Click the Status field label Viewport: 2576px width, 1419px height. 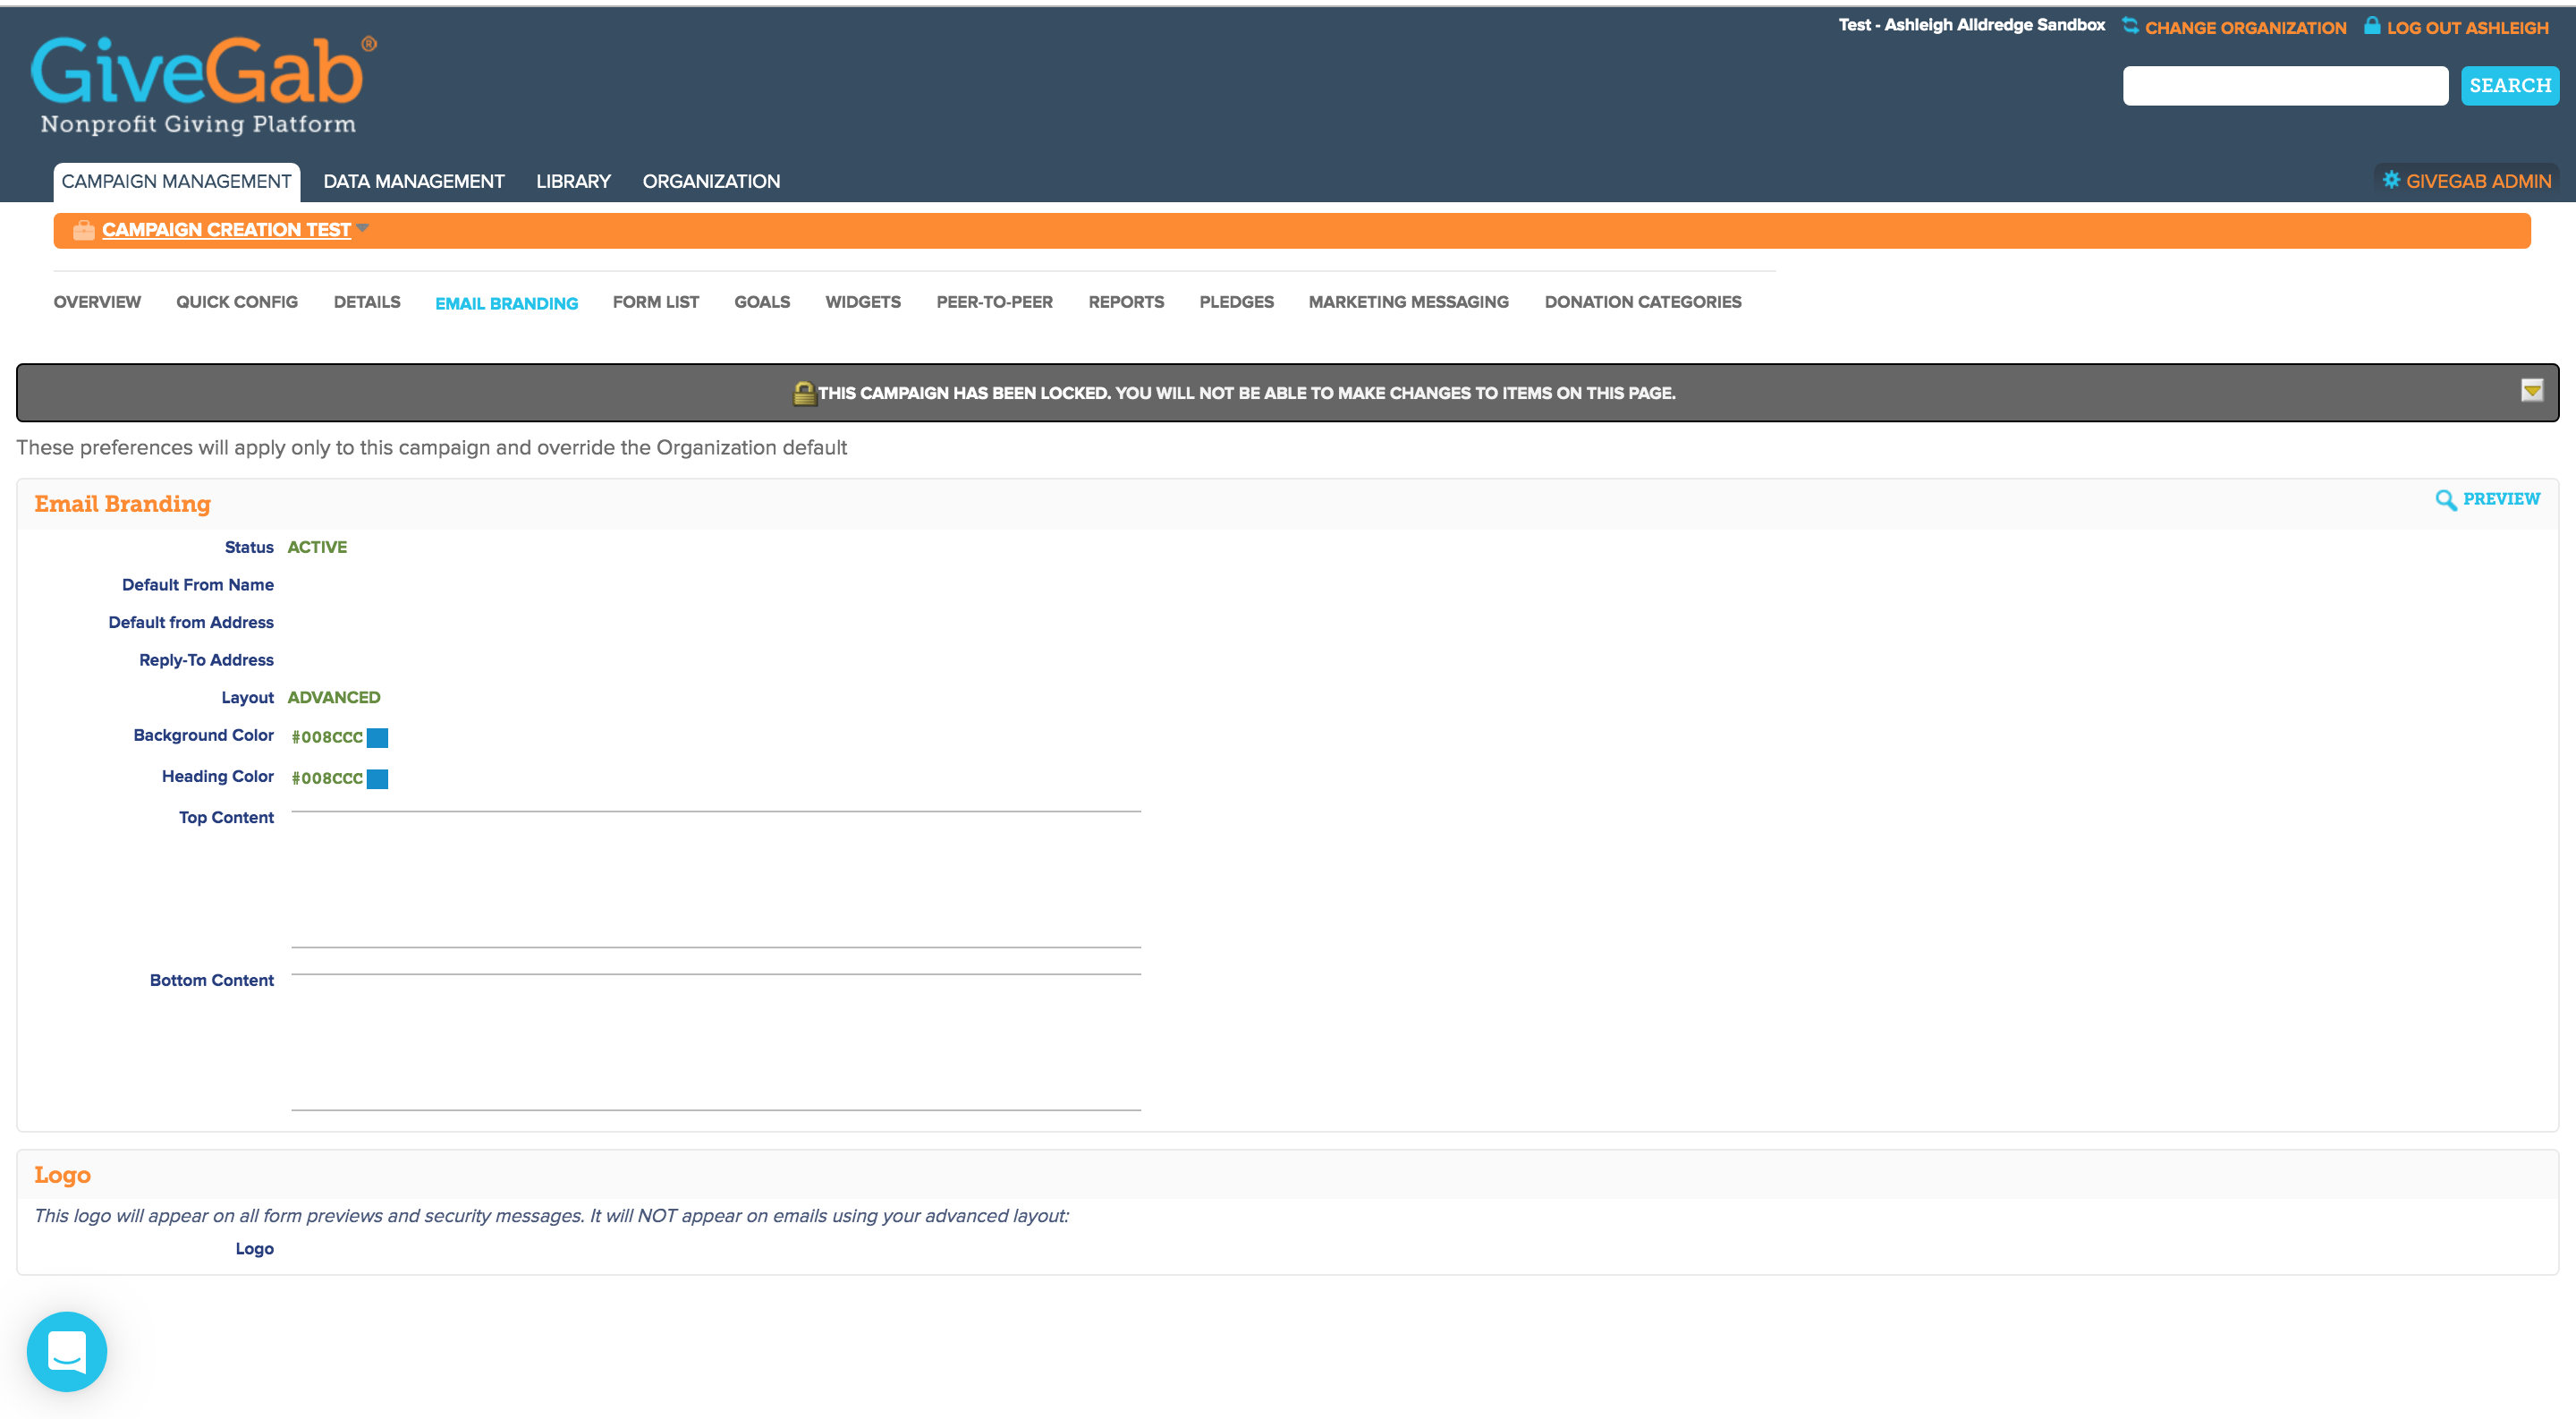(249, 547)
